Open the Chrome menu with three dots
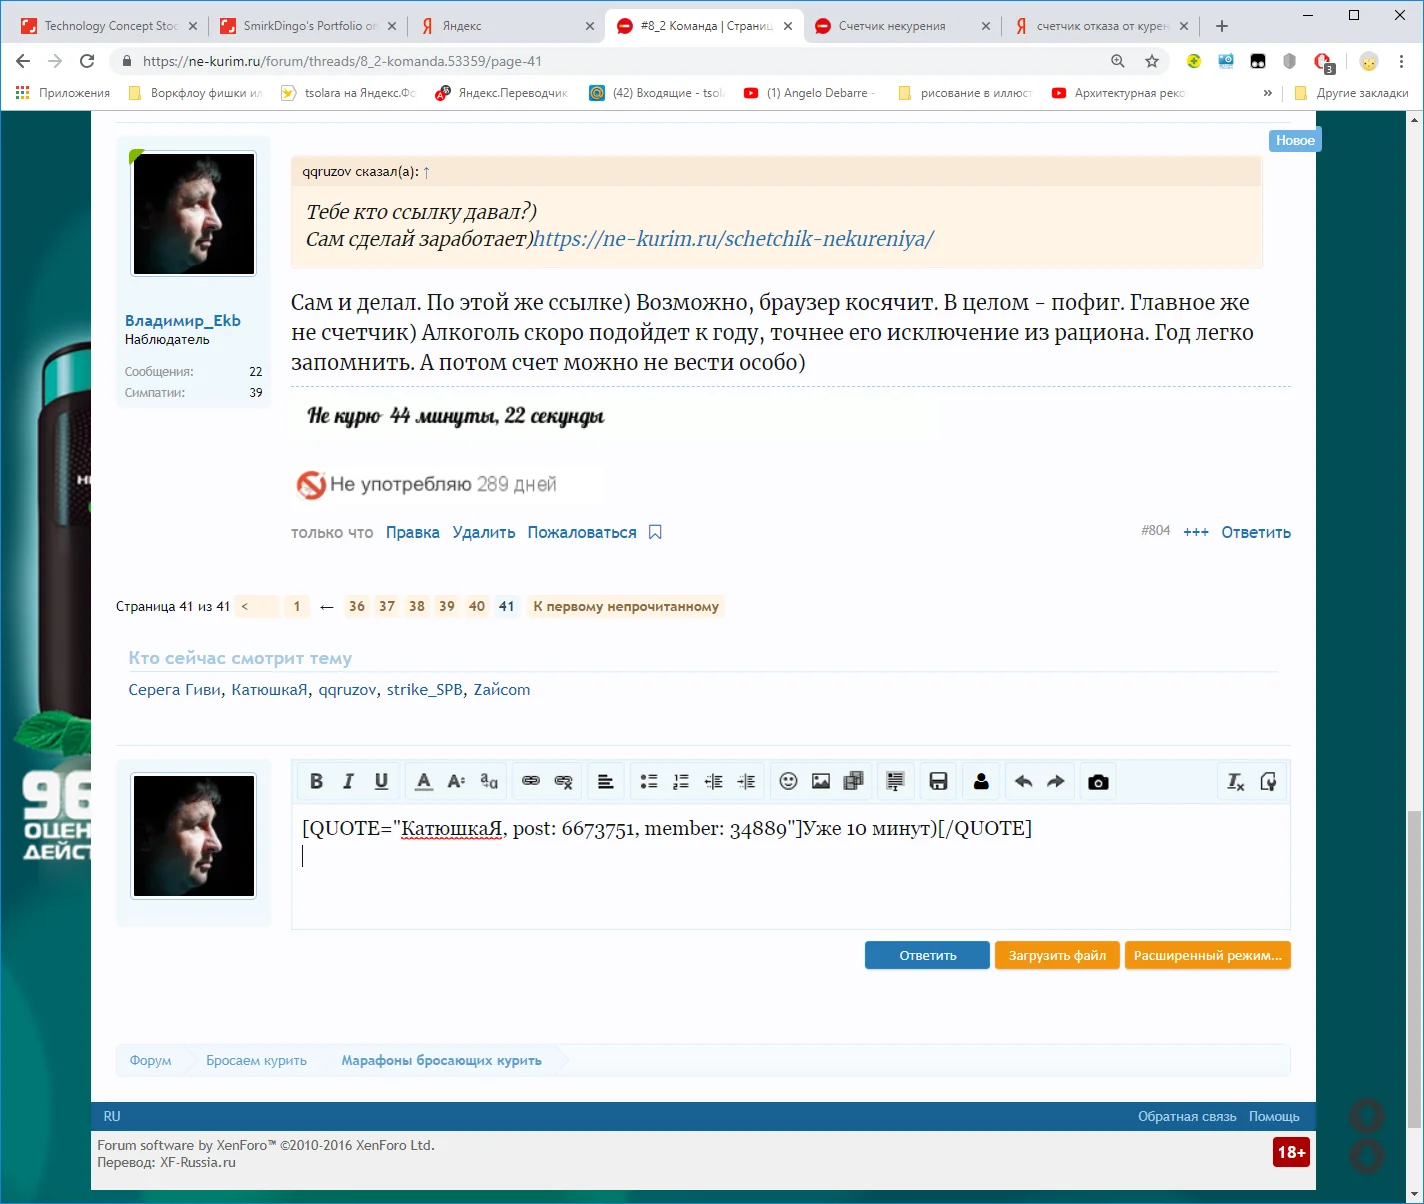1424x1204 pixels. [1401, 61]
